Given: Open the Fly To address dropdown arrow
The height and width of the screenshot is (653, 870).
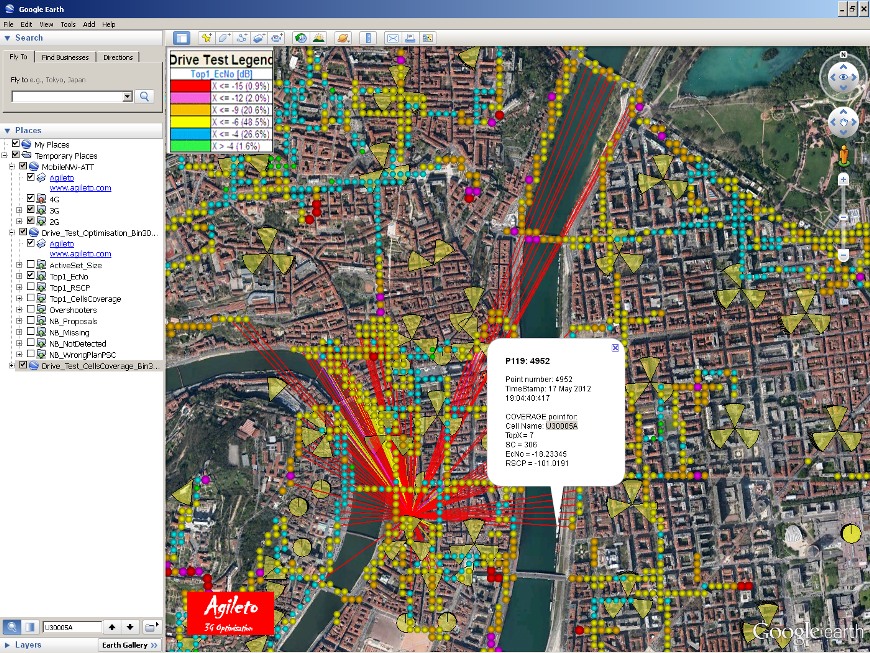Looking at the screenshot, I should [127, 97].
